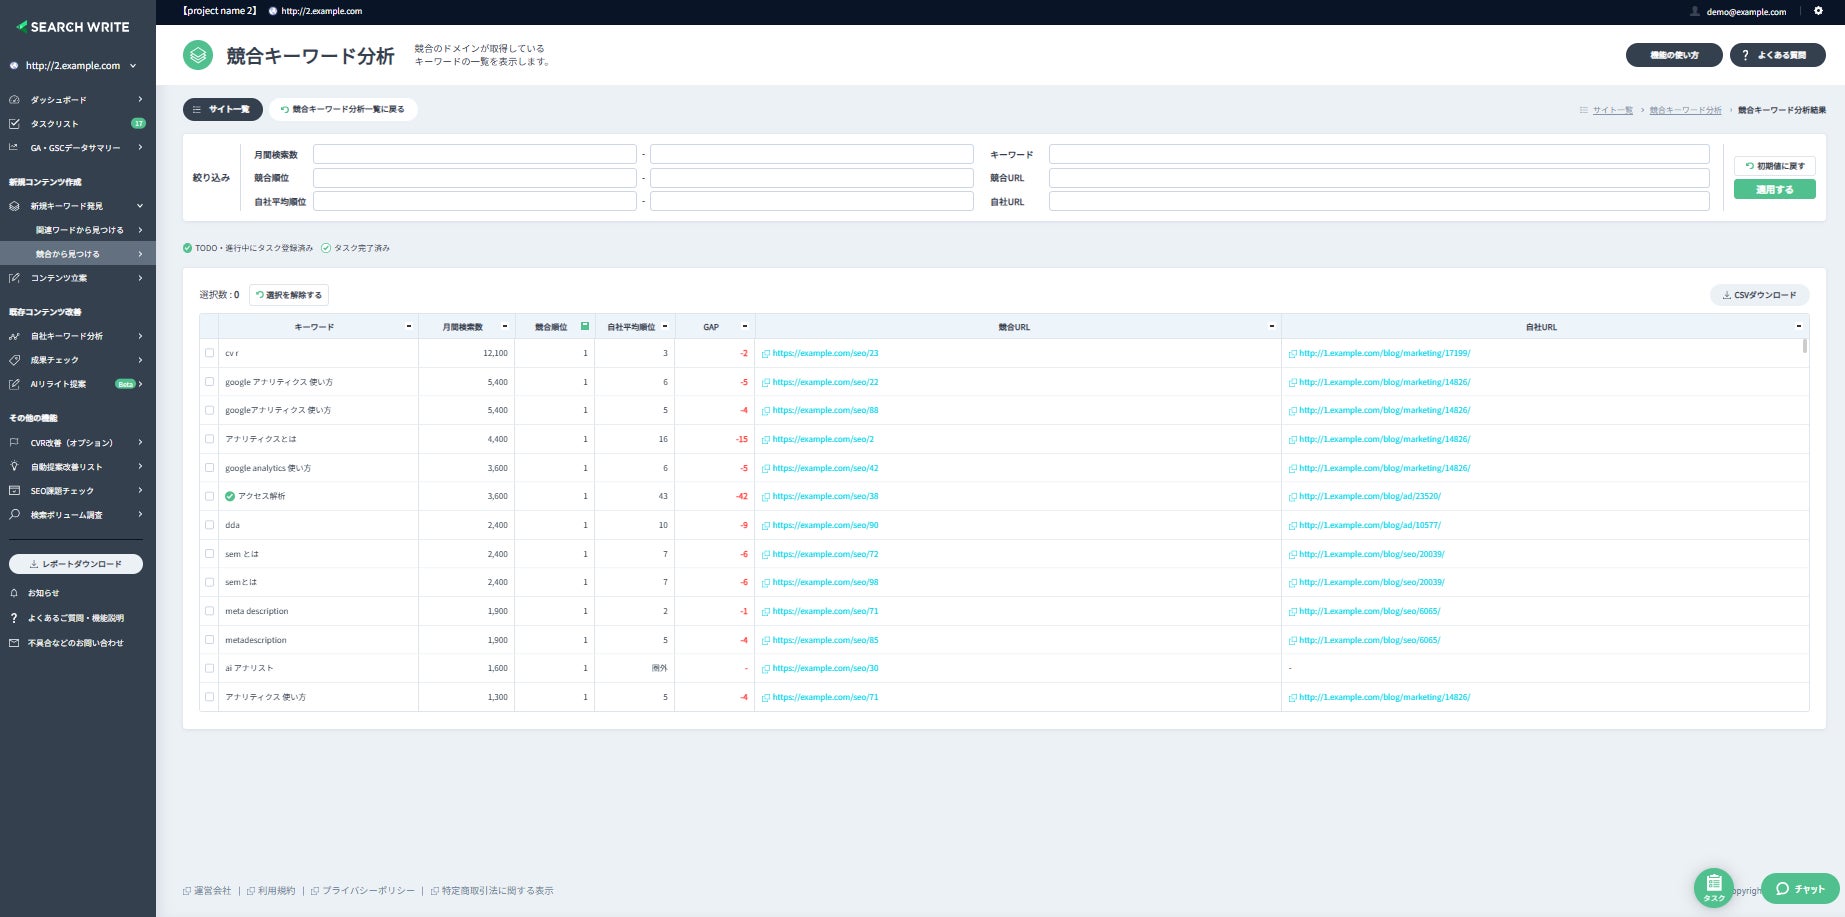This screenshot has height=917, width=1845.
Task: Select the checkbox for アナリティクスとは row
Action: point(209,439)
